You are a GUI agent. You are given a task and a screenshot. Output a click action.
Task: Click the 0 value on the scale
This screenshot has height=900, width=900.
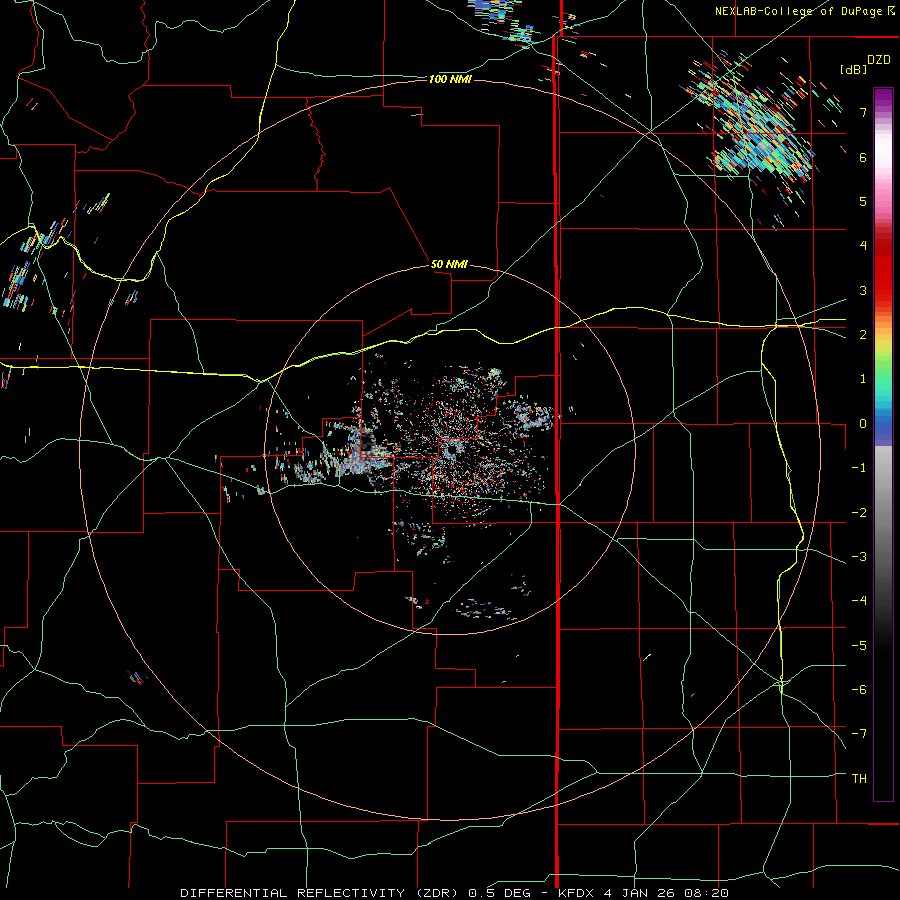[863, 424]
